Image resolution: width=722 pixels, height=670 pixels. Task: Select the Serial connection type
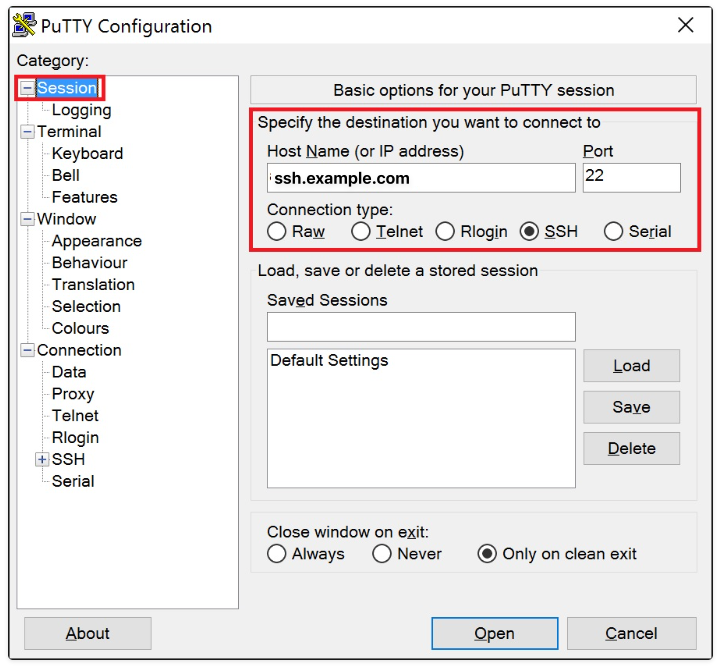(x=614, y=232)
